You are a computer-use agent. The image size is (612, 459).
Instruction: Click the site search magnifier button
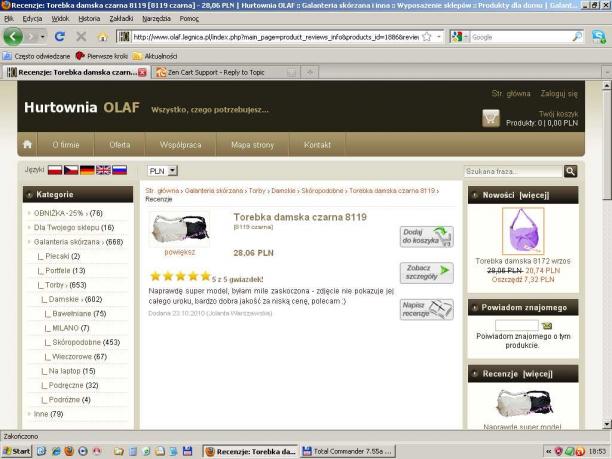tap(570, 171)
